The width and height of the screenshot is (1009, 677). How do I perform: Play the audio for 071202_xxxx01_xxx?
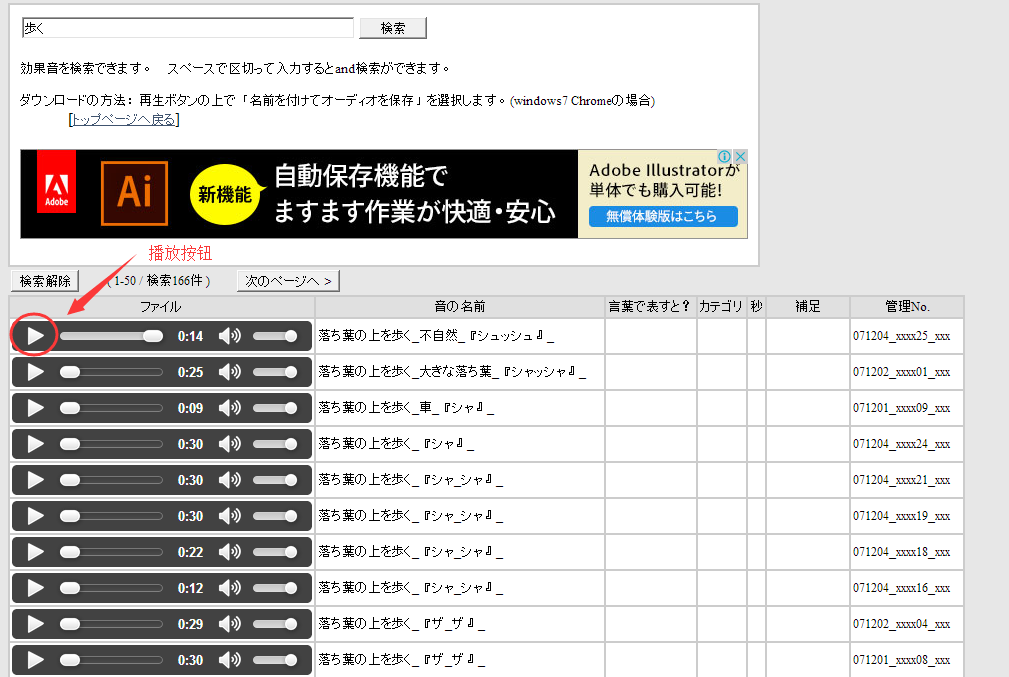(x=35, y=372)
